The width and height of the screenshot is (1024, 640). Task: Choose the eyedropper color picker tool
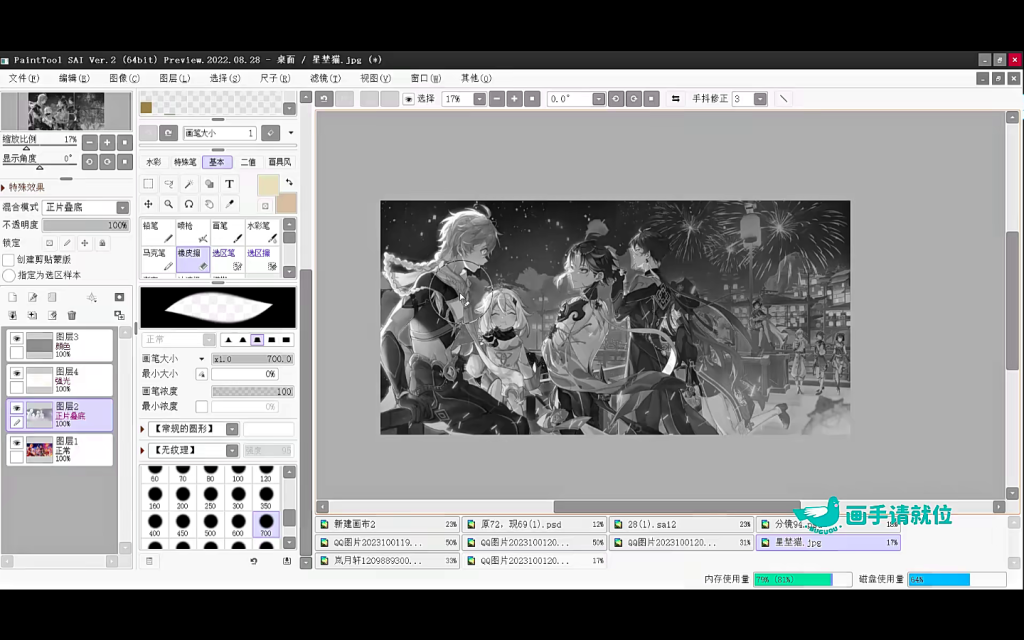click(229, 204)
